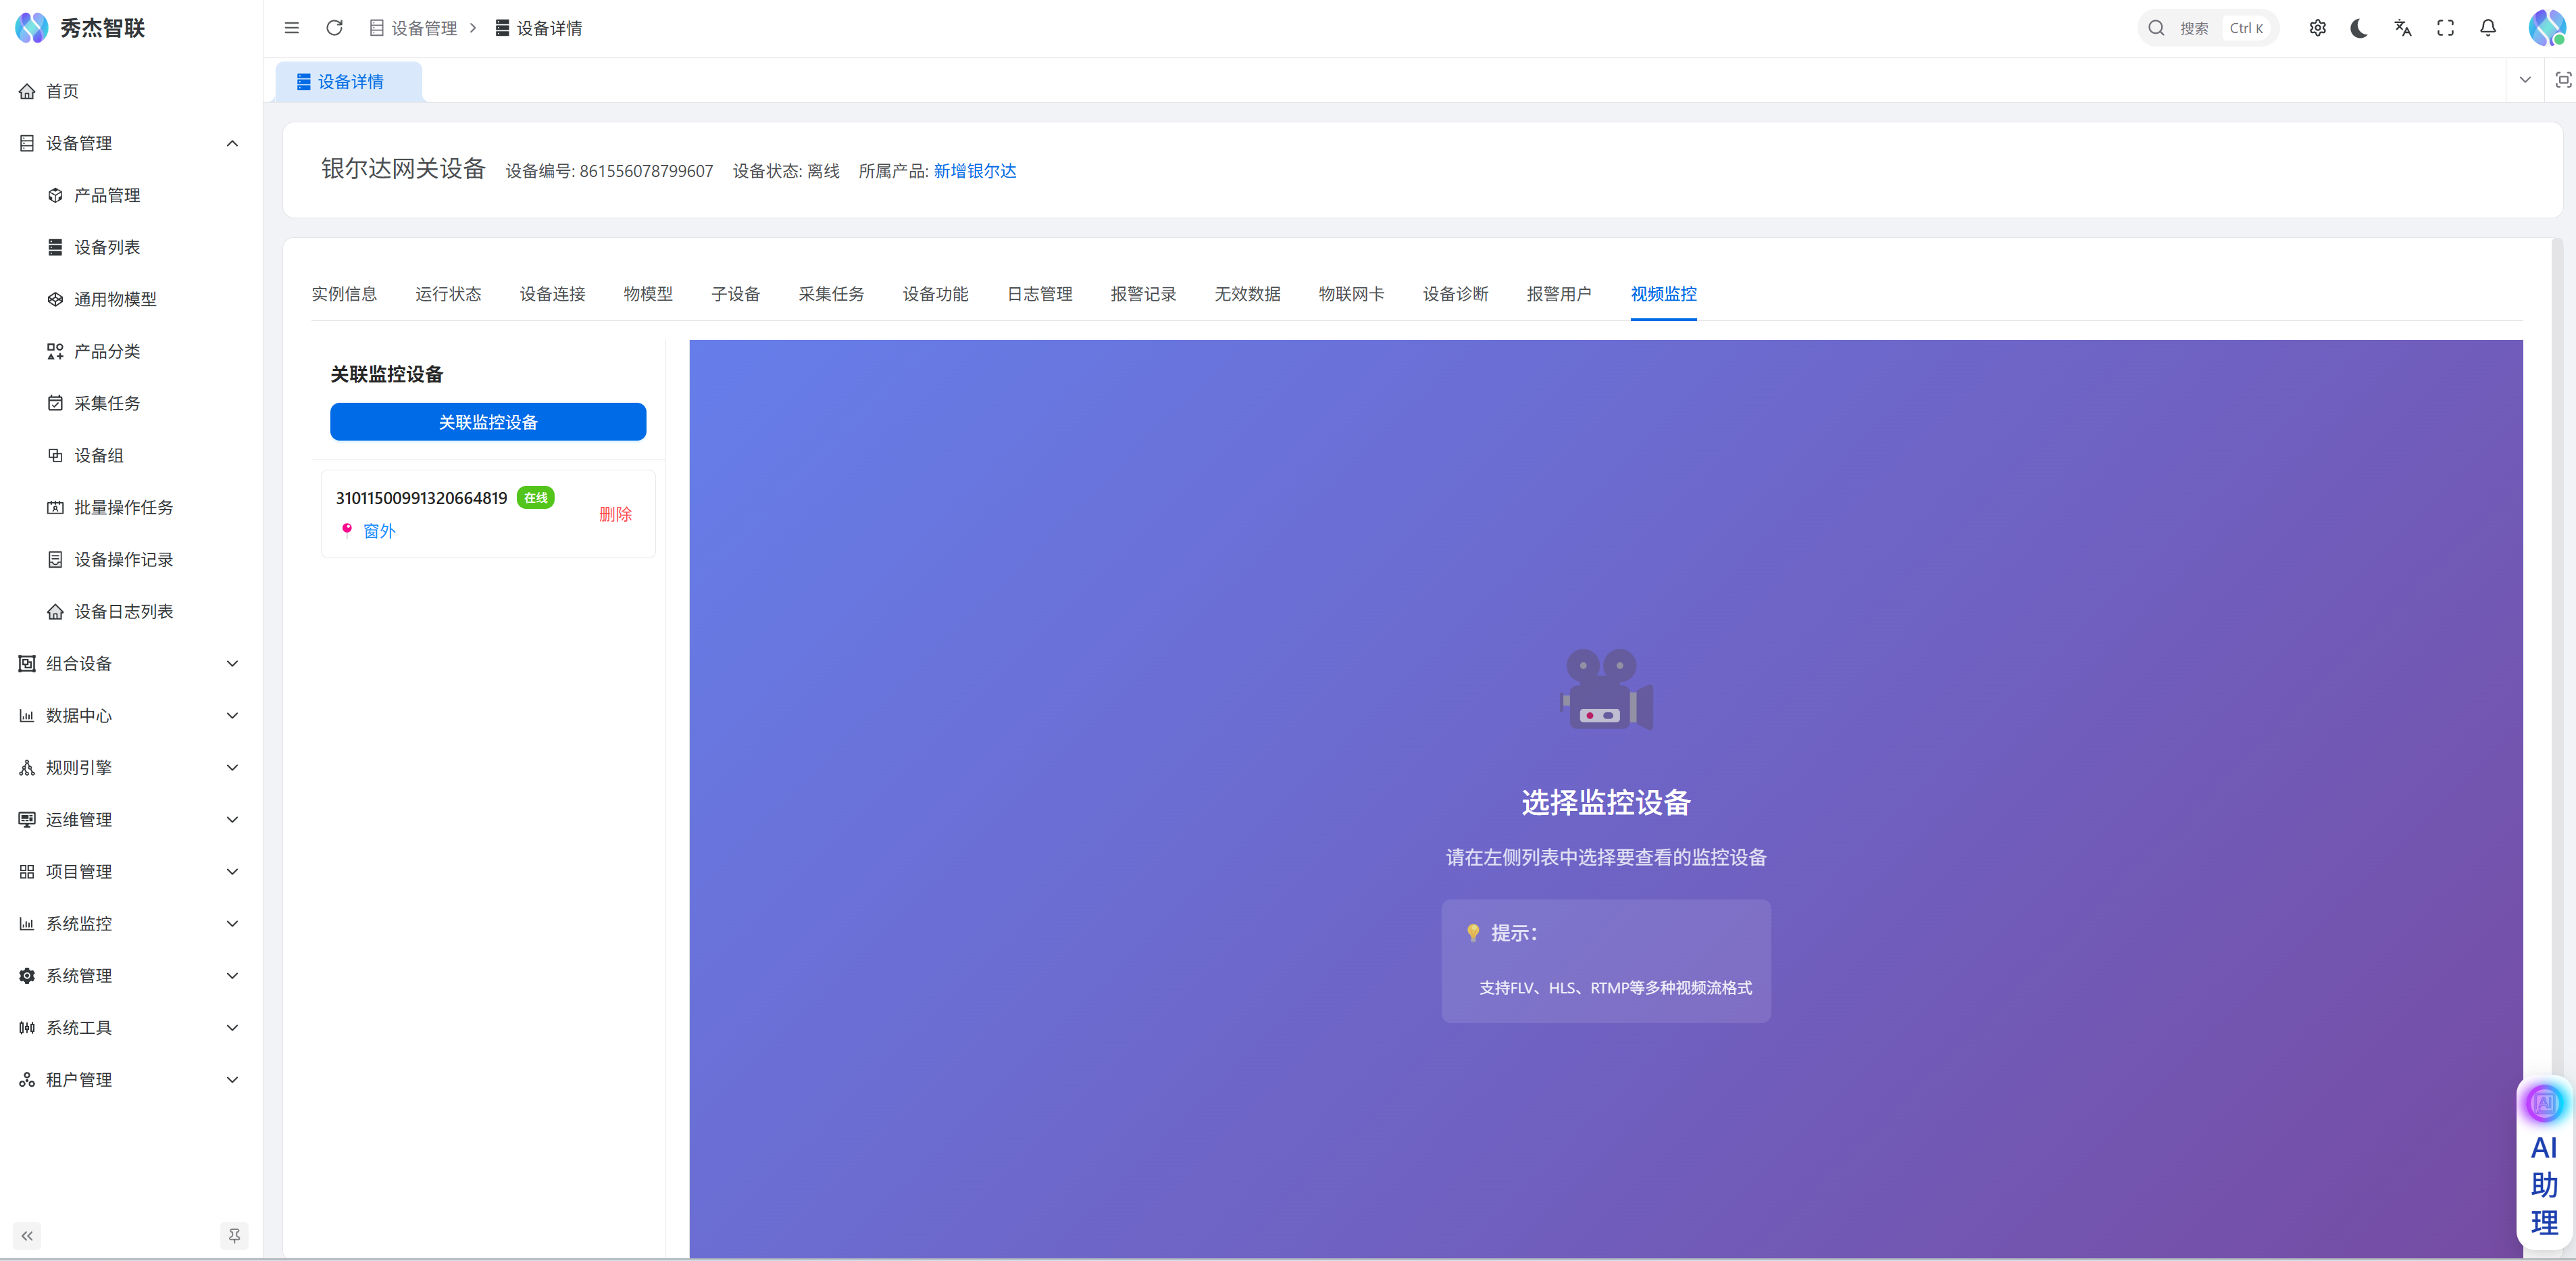2576x1261 pixels.
Task: Open 设备列表 in the sidebar
Action: pos(107,247)
